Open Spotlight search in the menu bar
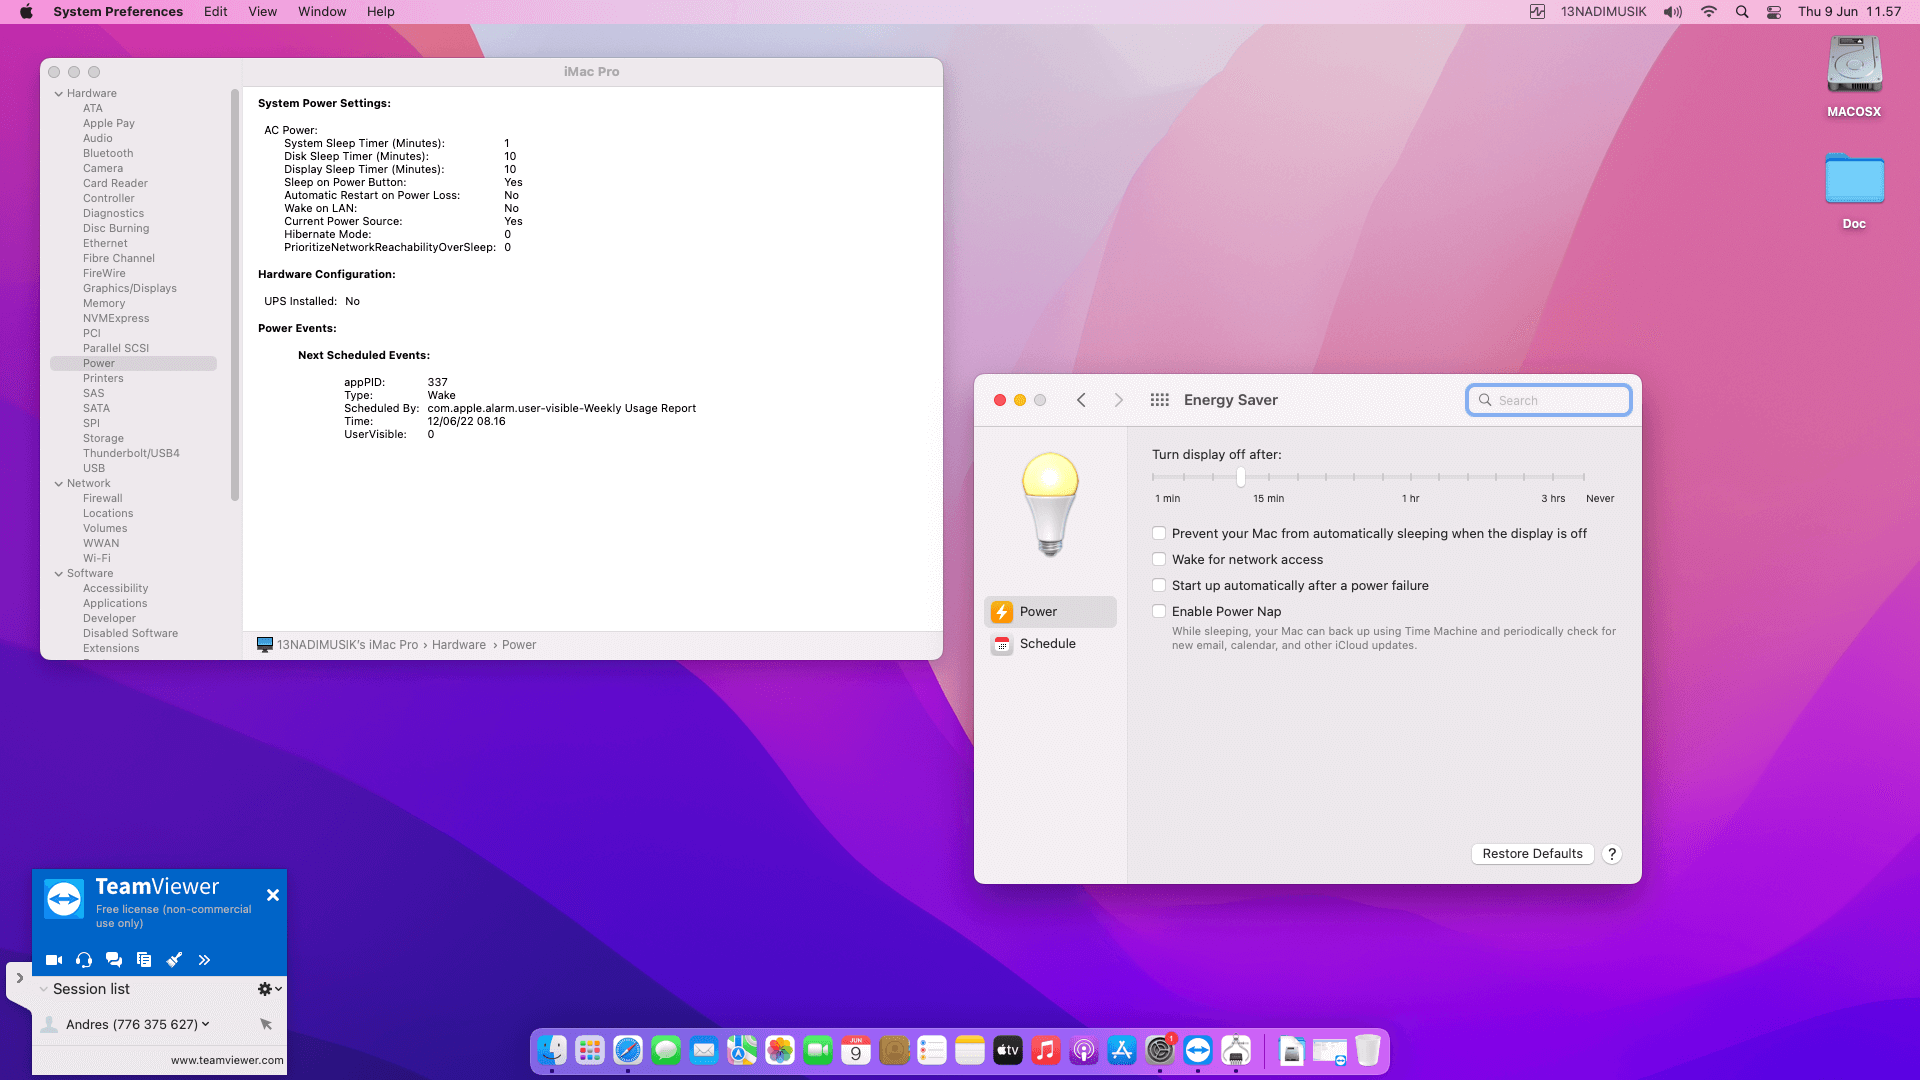Screen dimensions: 1920x1080 point(1742,12)
